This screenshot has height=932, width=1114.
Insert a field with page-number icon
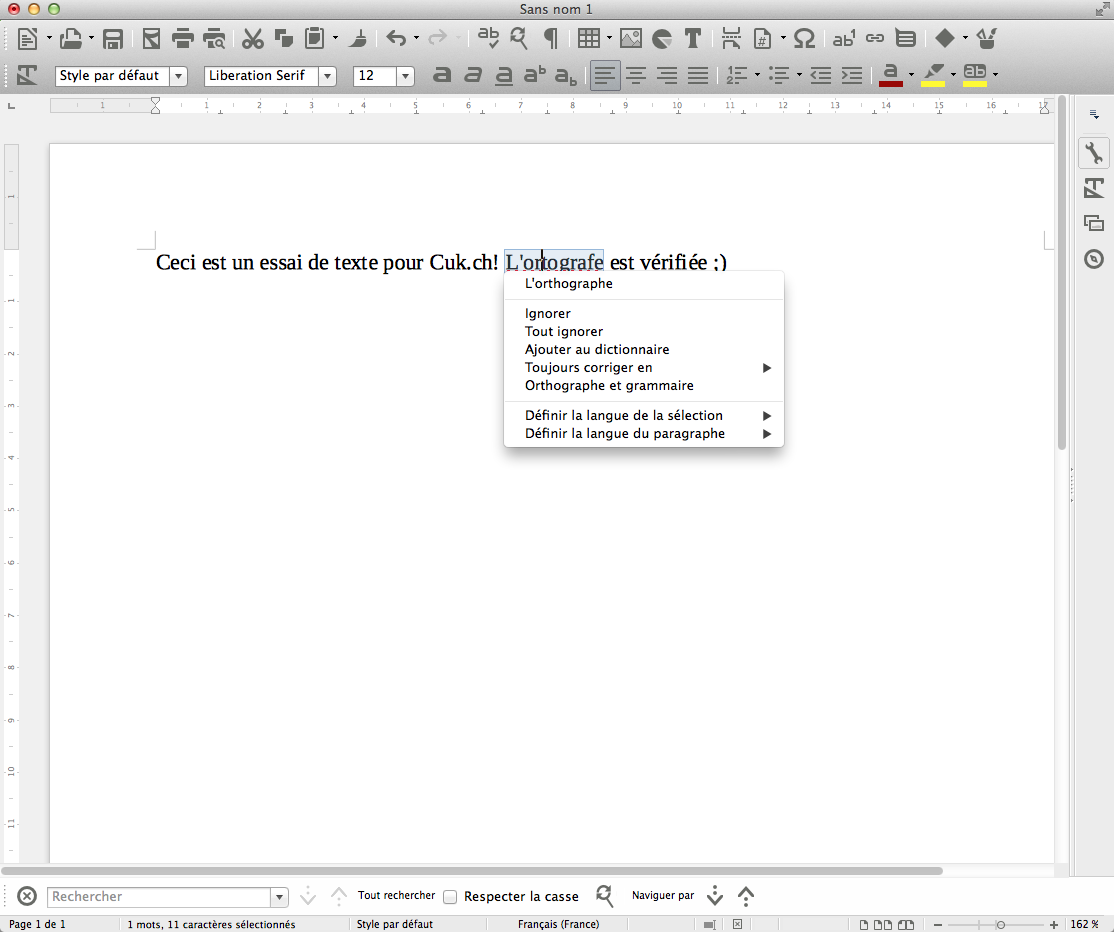[762, 38]
